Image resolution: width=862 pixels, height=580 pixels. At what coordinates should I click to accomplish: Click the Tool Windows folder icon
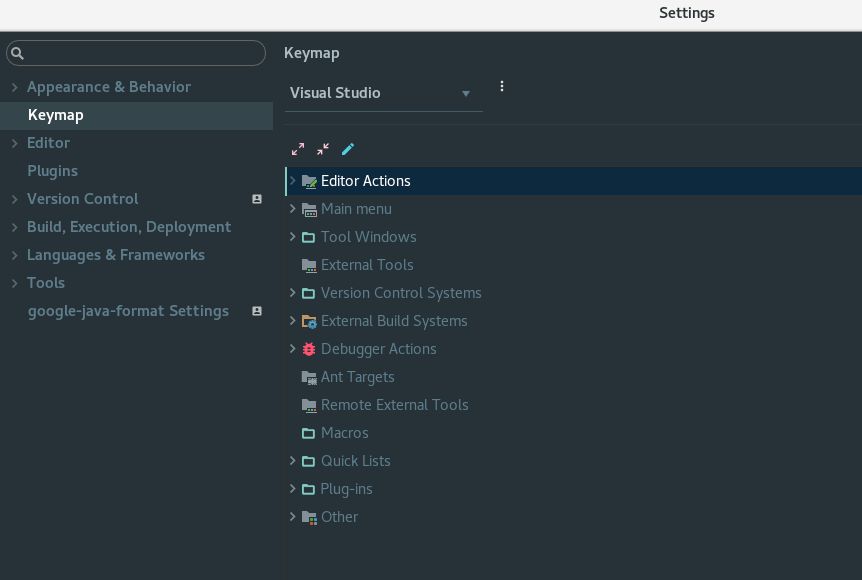tap(309, 237)
